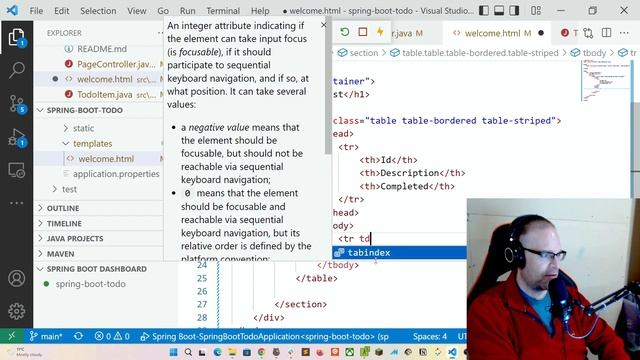The image size is (640, 360).
Task: Open the File menu
Action: point(36,11)
